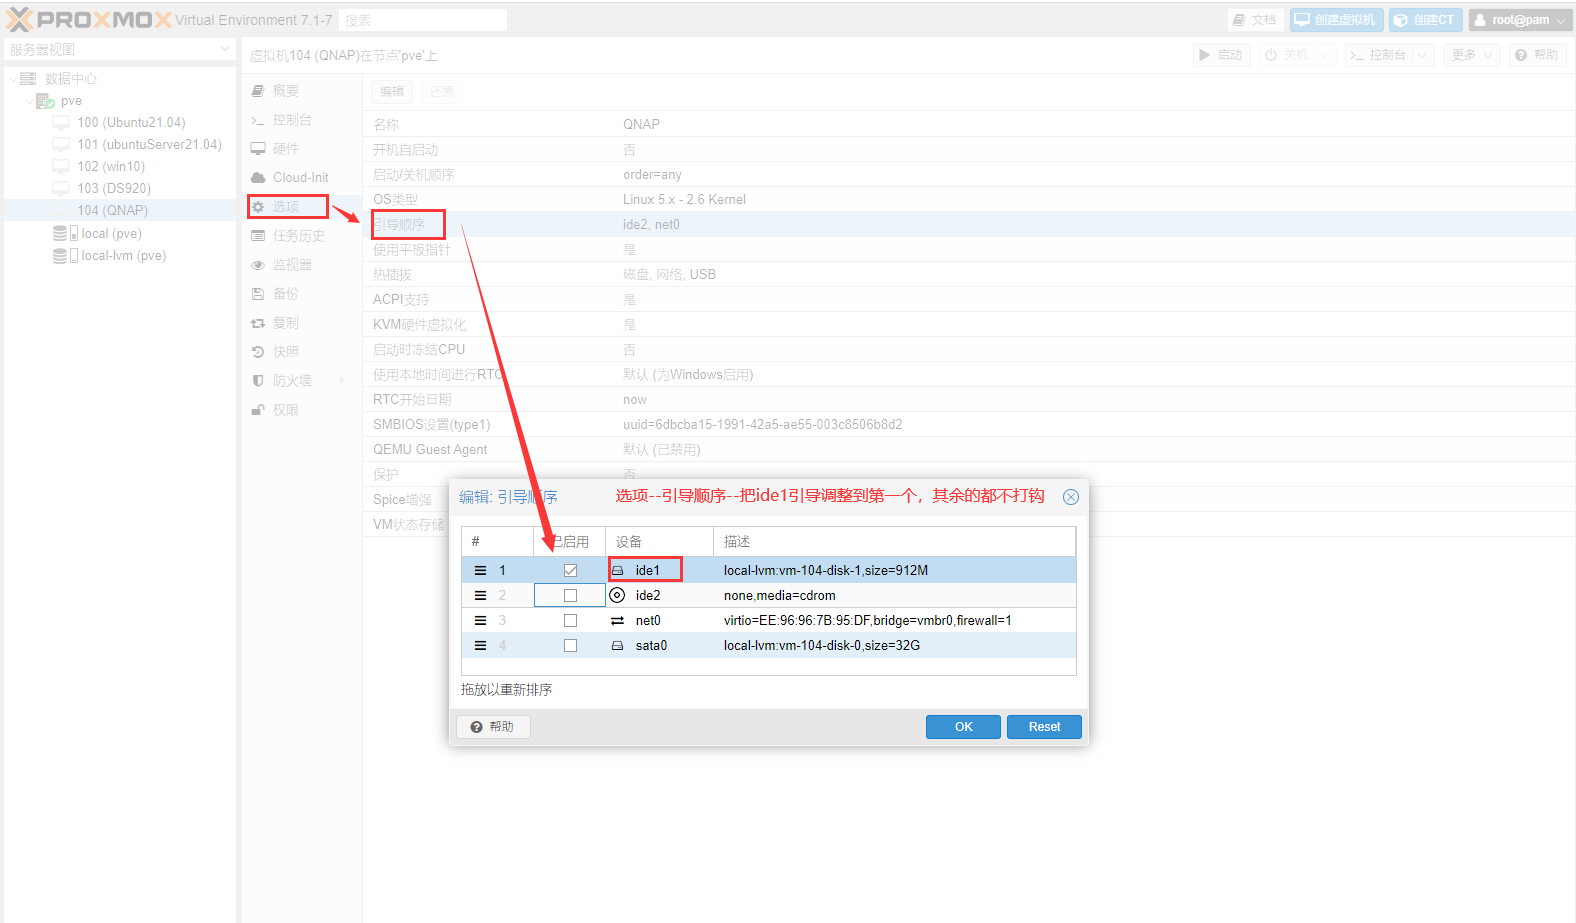This screenshot has height=923, width=1576.
Task: Click the search field in header
Action: tap(423, 20)
